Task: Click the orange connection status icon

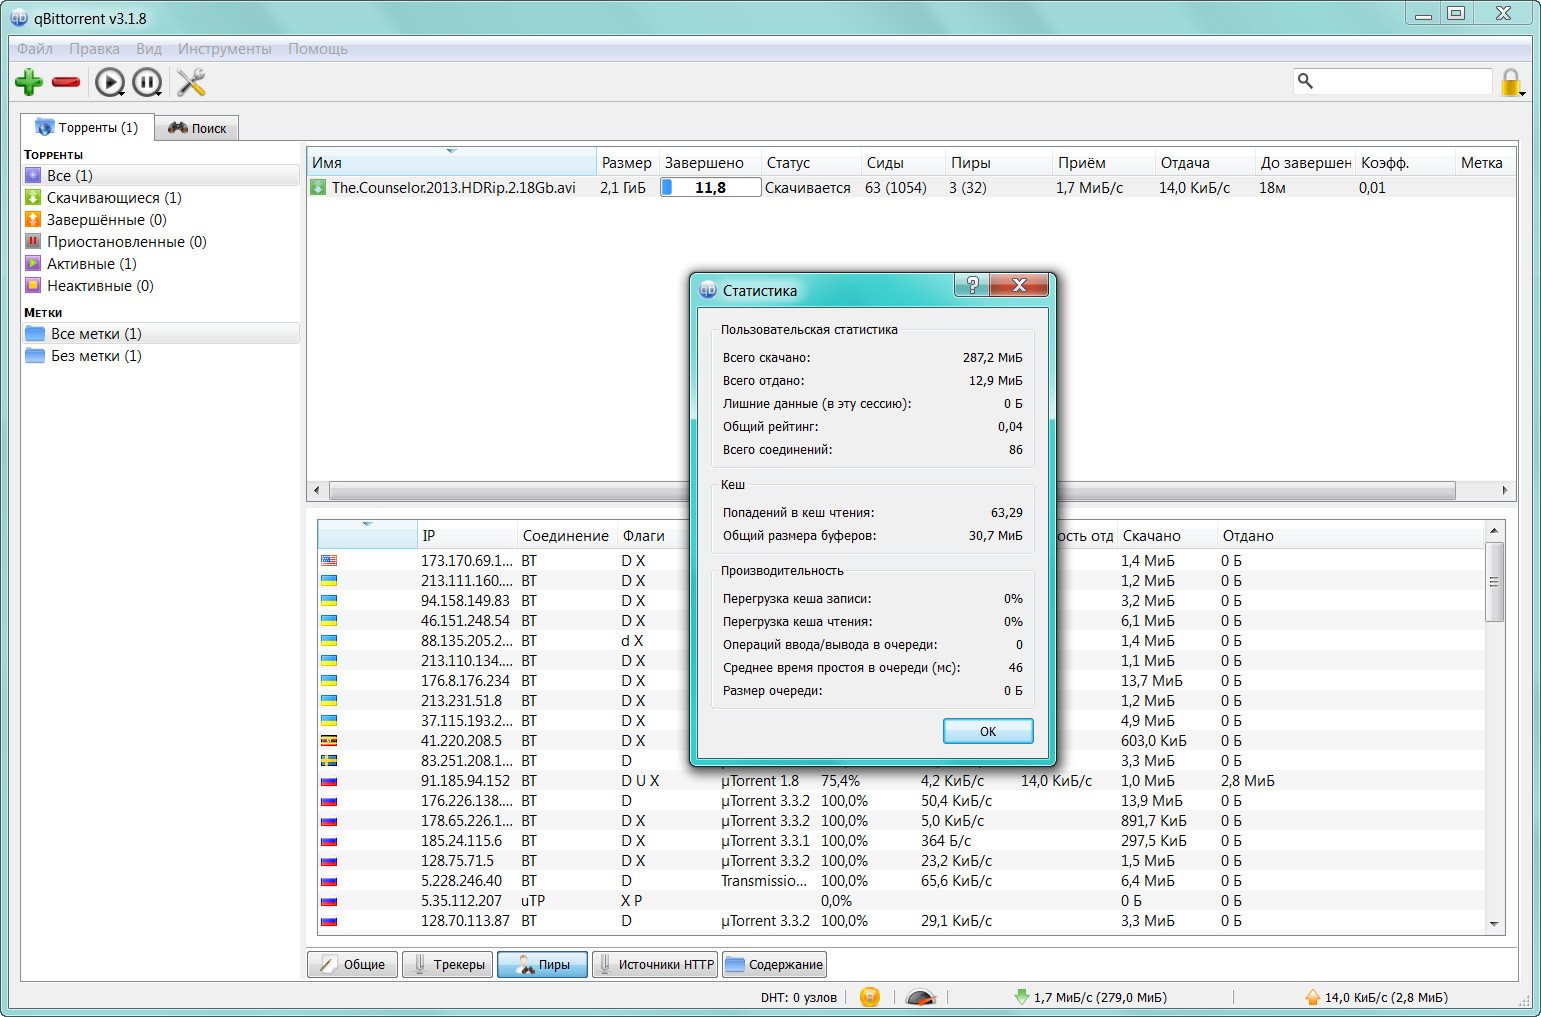Action: coord(870,997)
